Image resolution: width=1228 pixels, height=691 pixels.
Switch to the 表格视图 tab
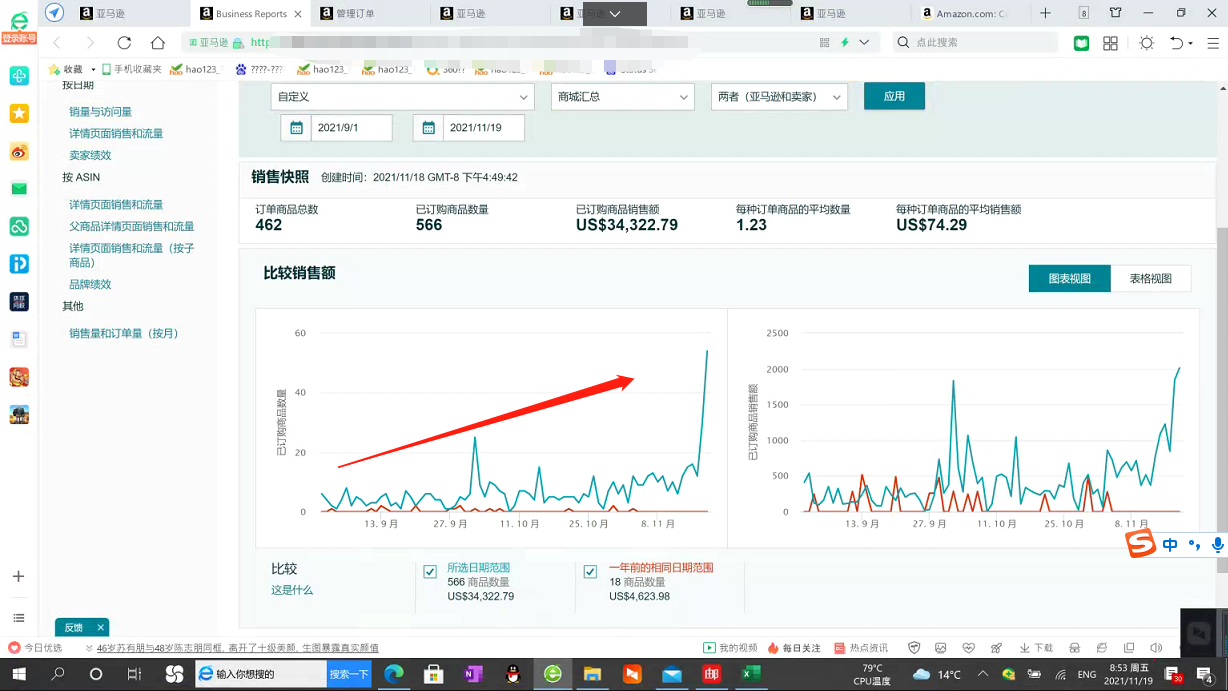tap(1151, 279)
